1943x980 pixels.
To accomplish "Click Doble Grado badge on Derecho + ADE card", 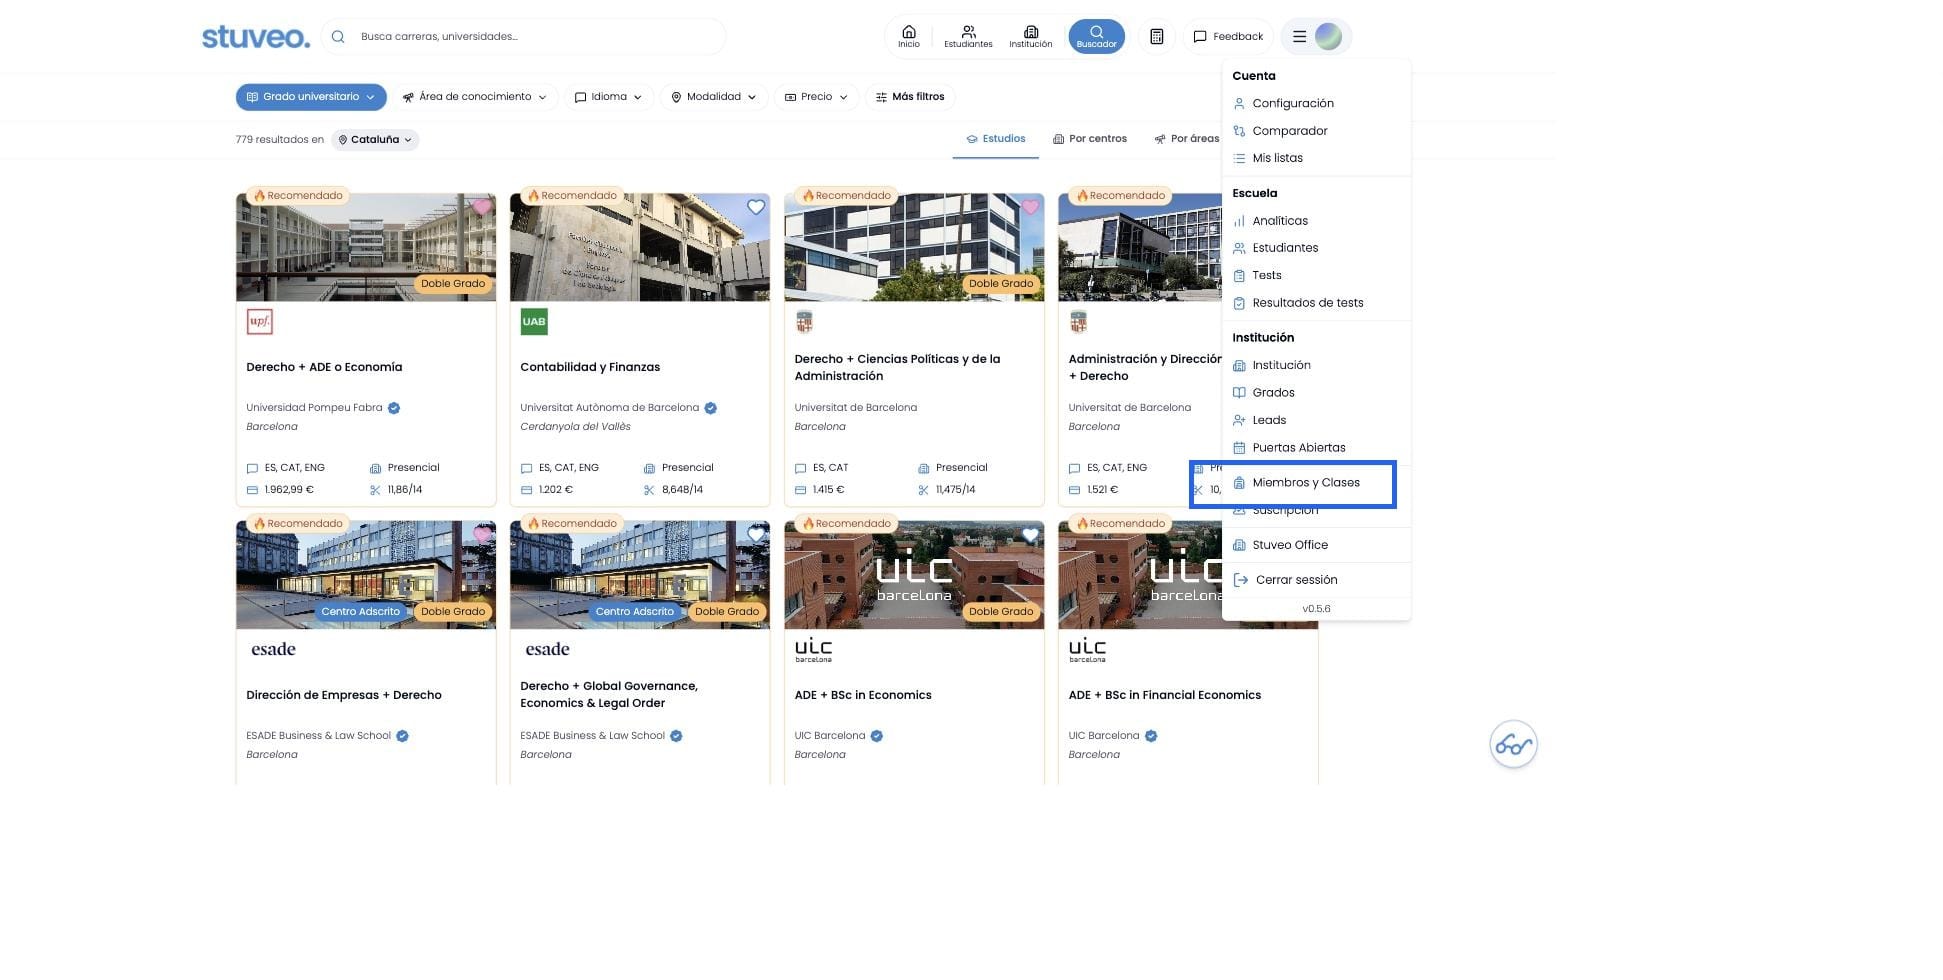I will [x=452, y=284].
